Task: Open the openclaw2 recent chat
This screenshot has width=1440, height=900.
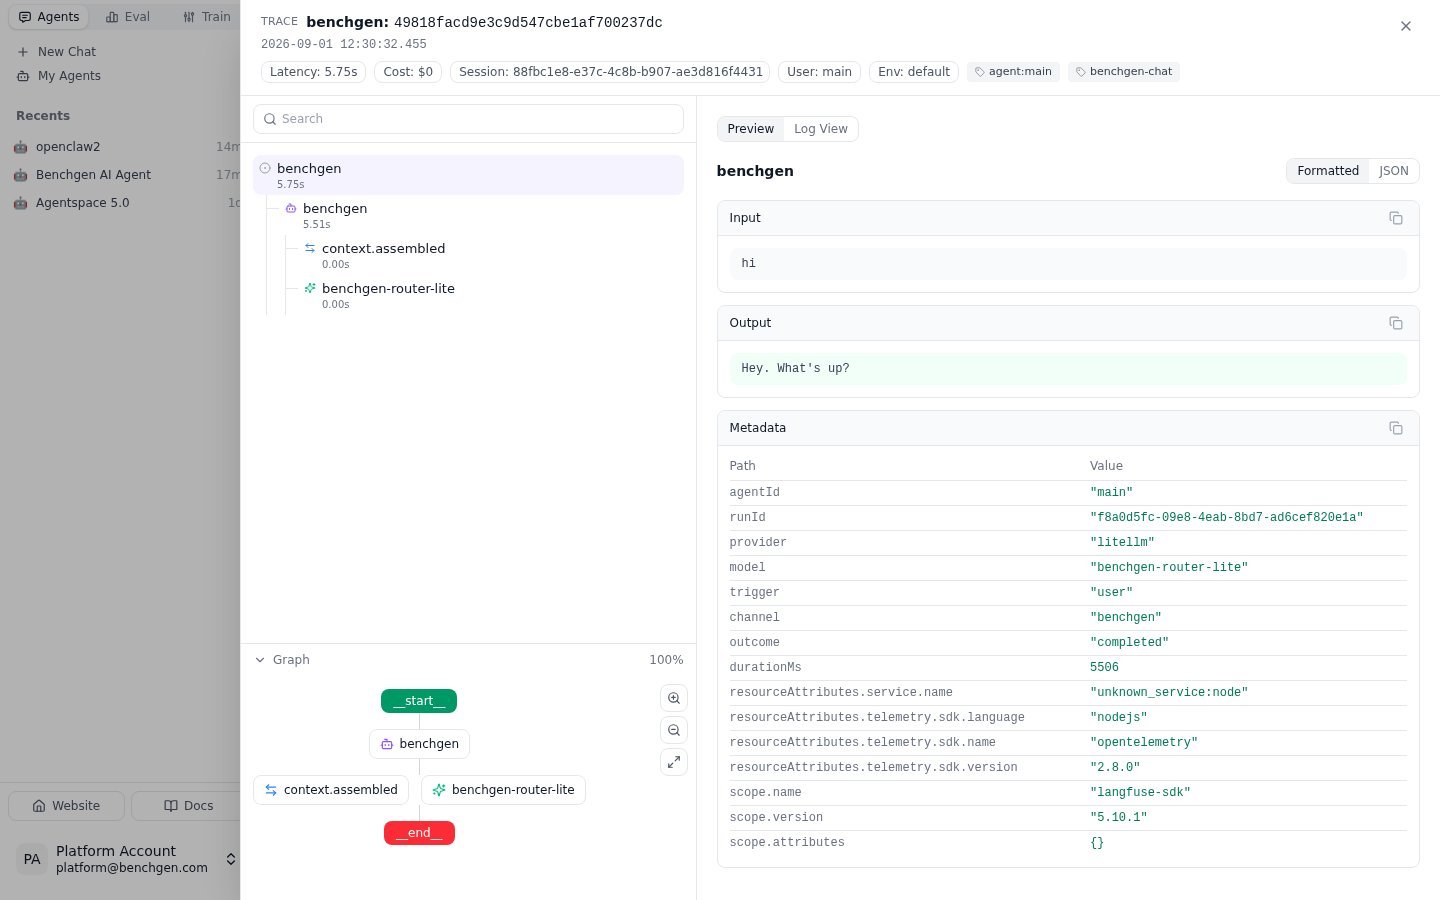Action: [120, 147]
